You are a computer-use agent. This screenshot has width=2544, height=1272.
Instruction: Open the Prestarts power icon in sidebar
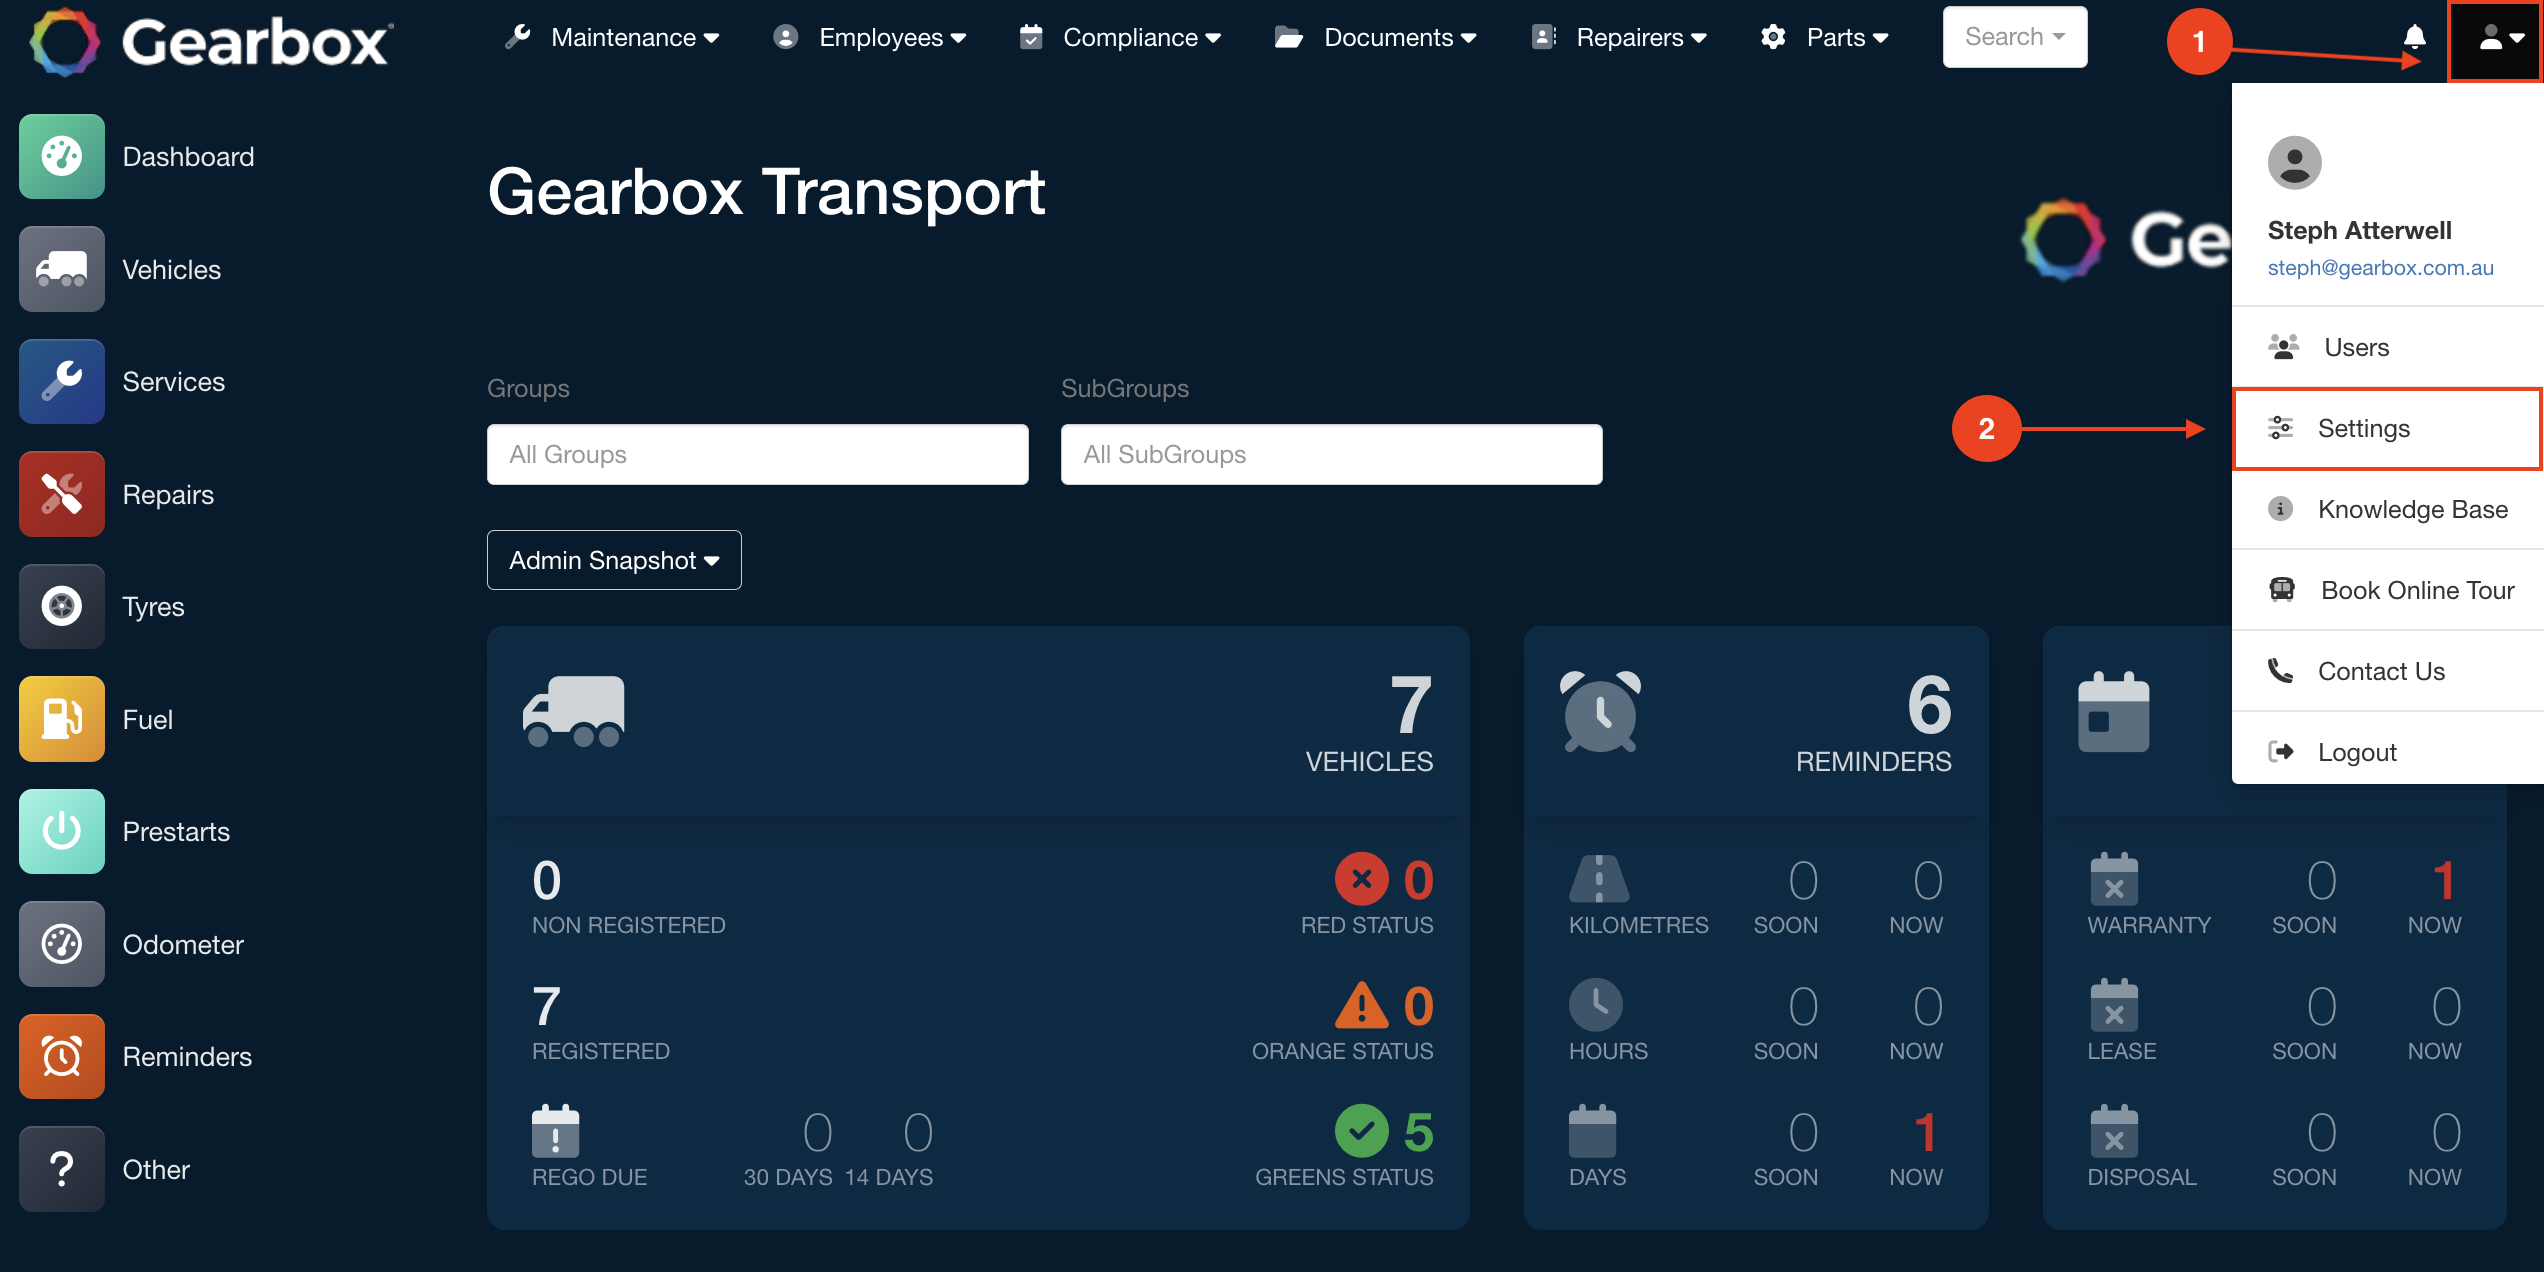click(x=62, y=832)
